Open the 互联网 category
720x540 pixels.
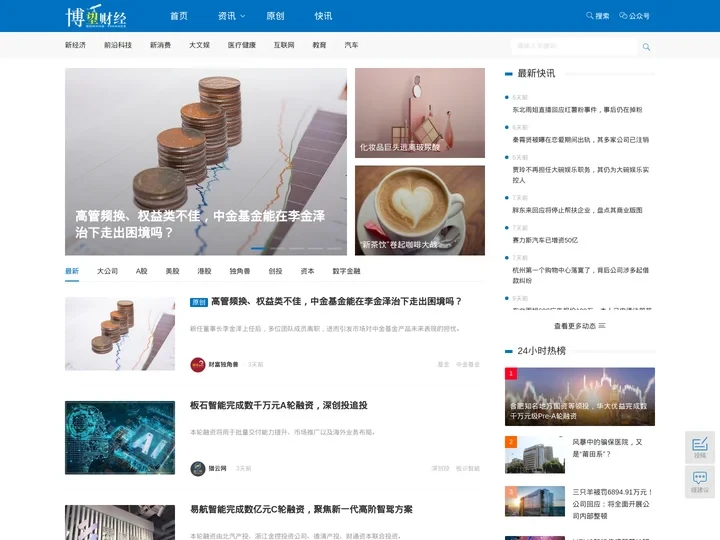pos(284,45)
